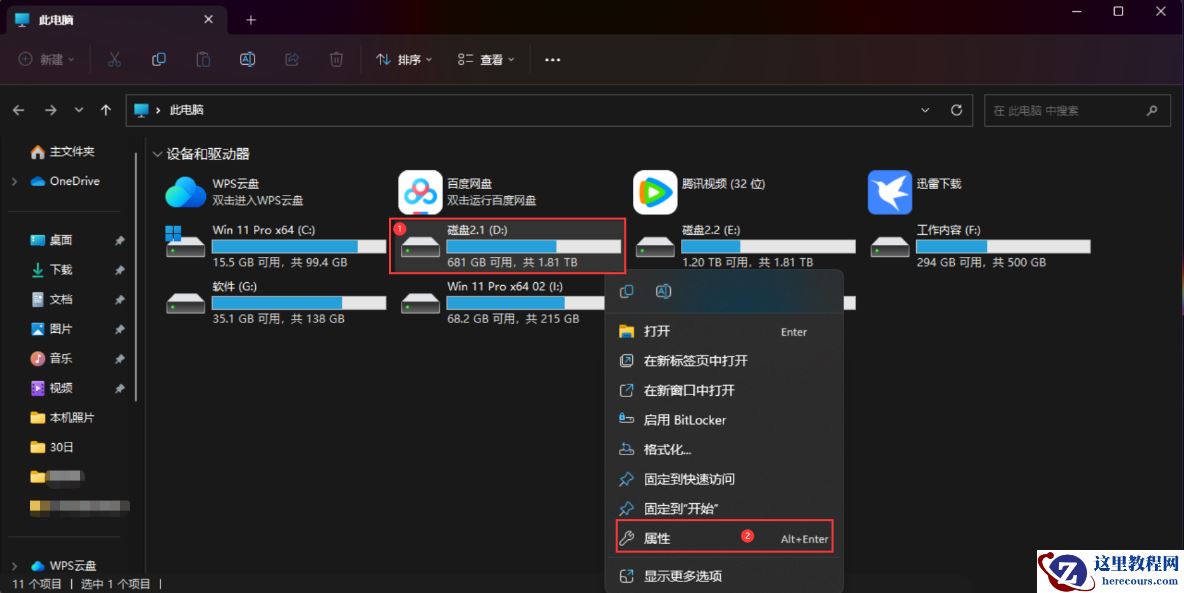
Task: Click the address bar Refresh icon
Action: coord(955,110)
